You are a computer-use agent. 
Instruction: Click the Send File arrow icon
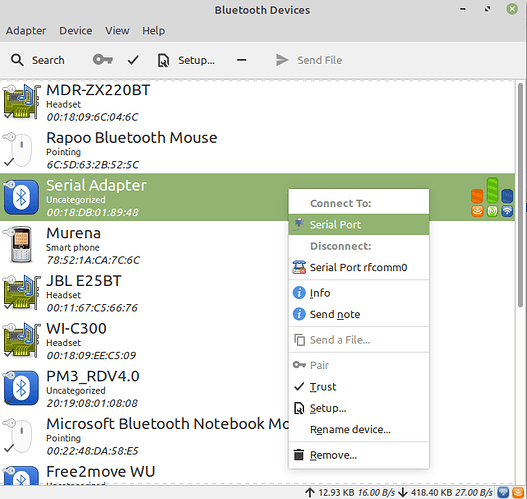(282, 60)
